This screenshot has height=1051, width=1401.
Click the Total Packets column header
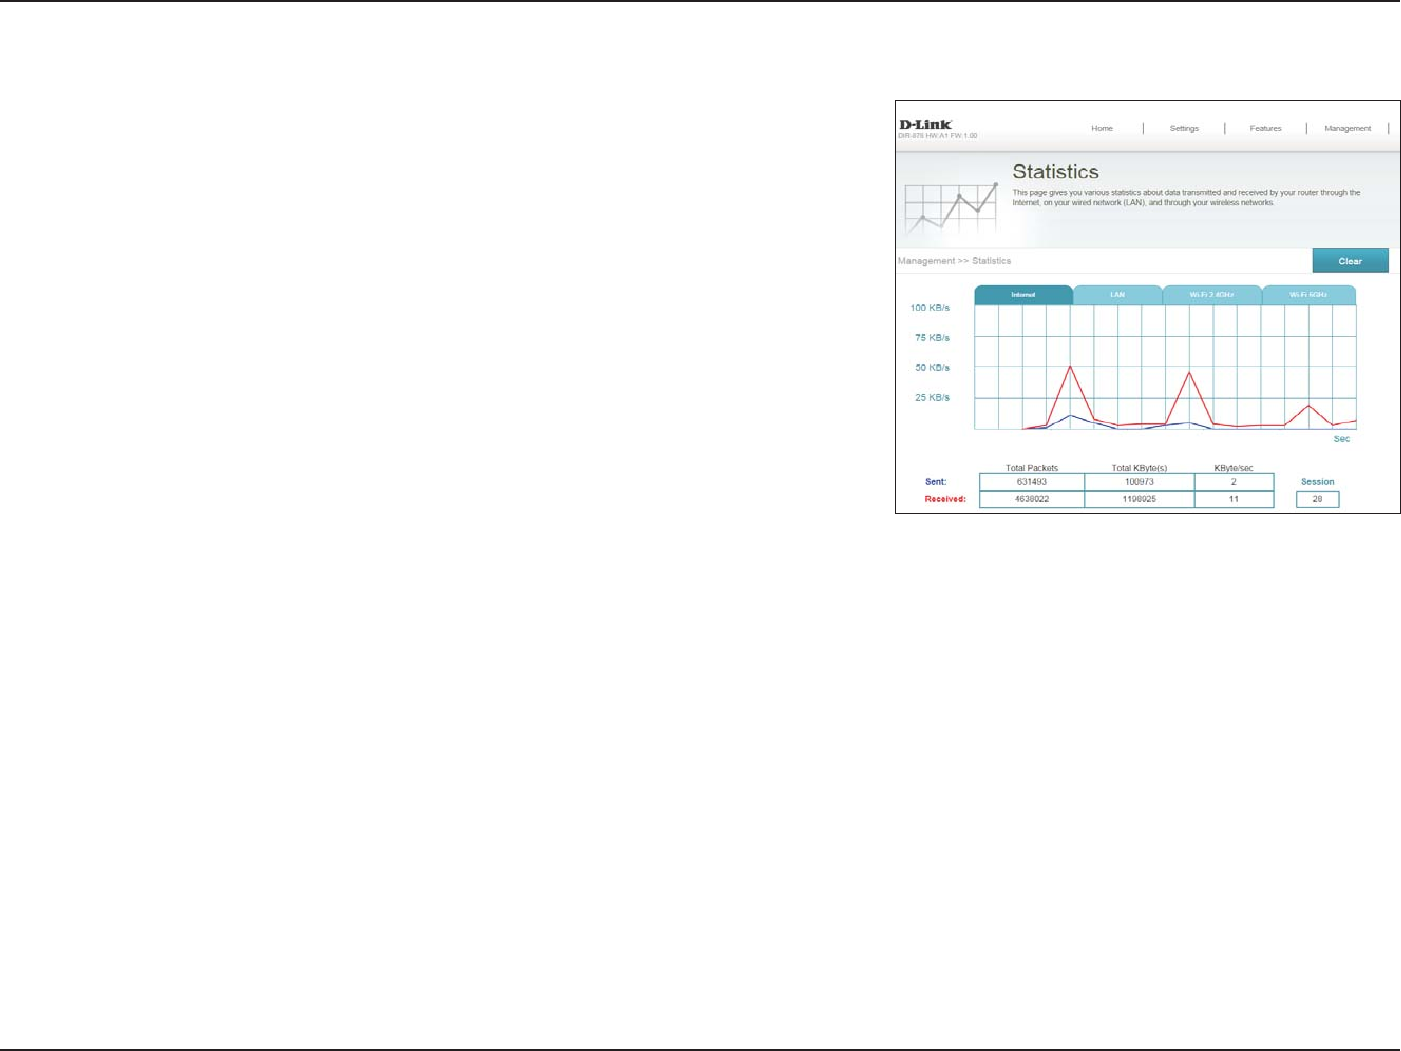tap(1032, 468)
